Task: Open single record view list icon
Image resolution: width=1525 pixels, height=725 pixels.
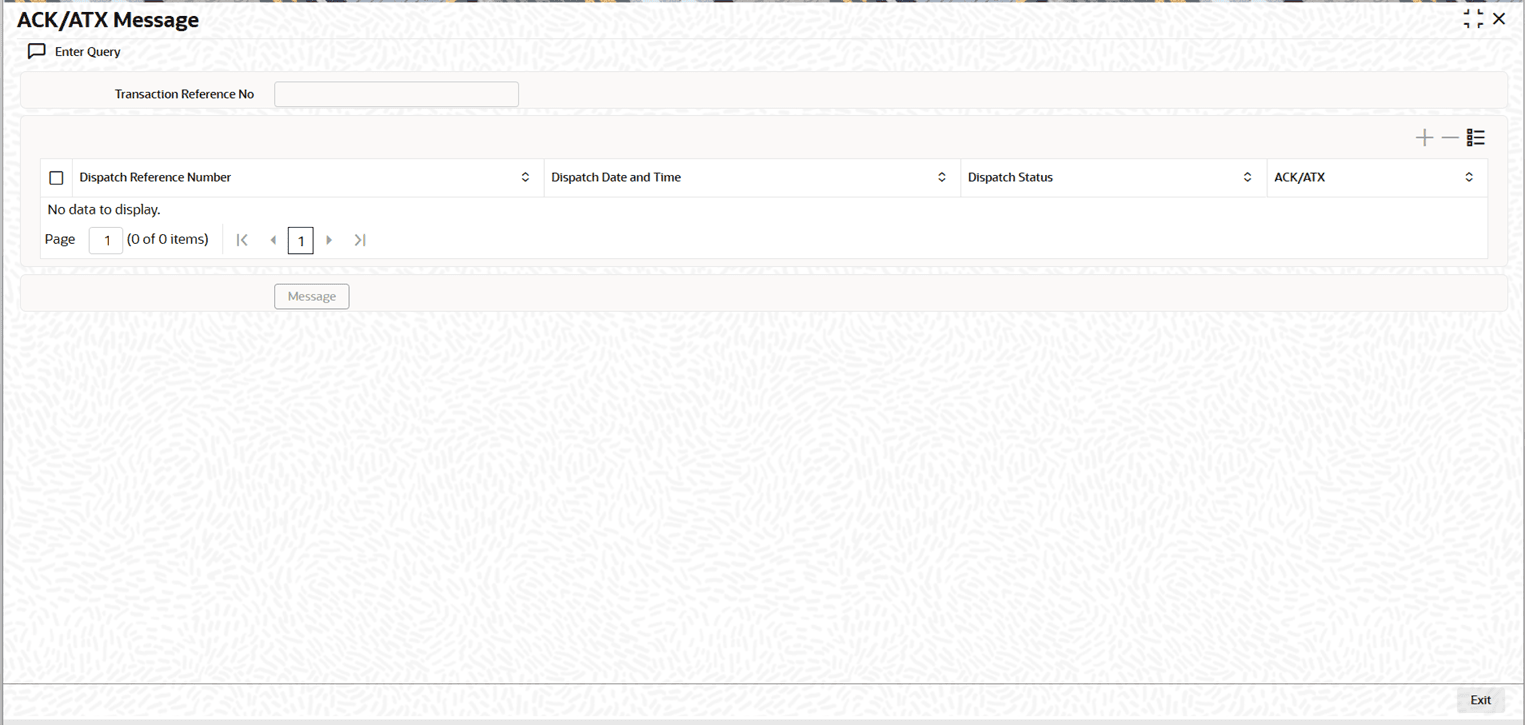Action: (1476, 138)
